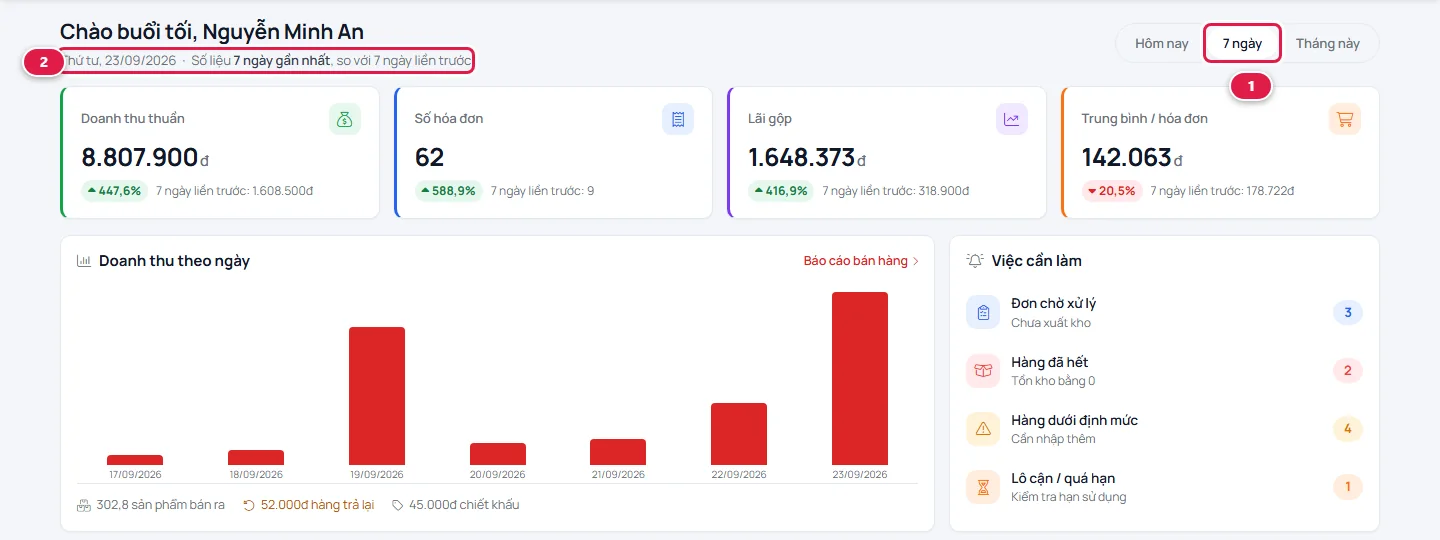This screenshot has width=1440, height=540.
Task: Click the Cần nhập thêm subtitle
Action: [x=1053, y=439]
